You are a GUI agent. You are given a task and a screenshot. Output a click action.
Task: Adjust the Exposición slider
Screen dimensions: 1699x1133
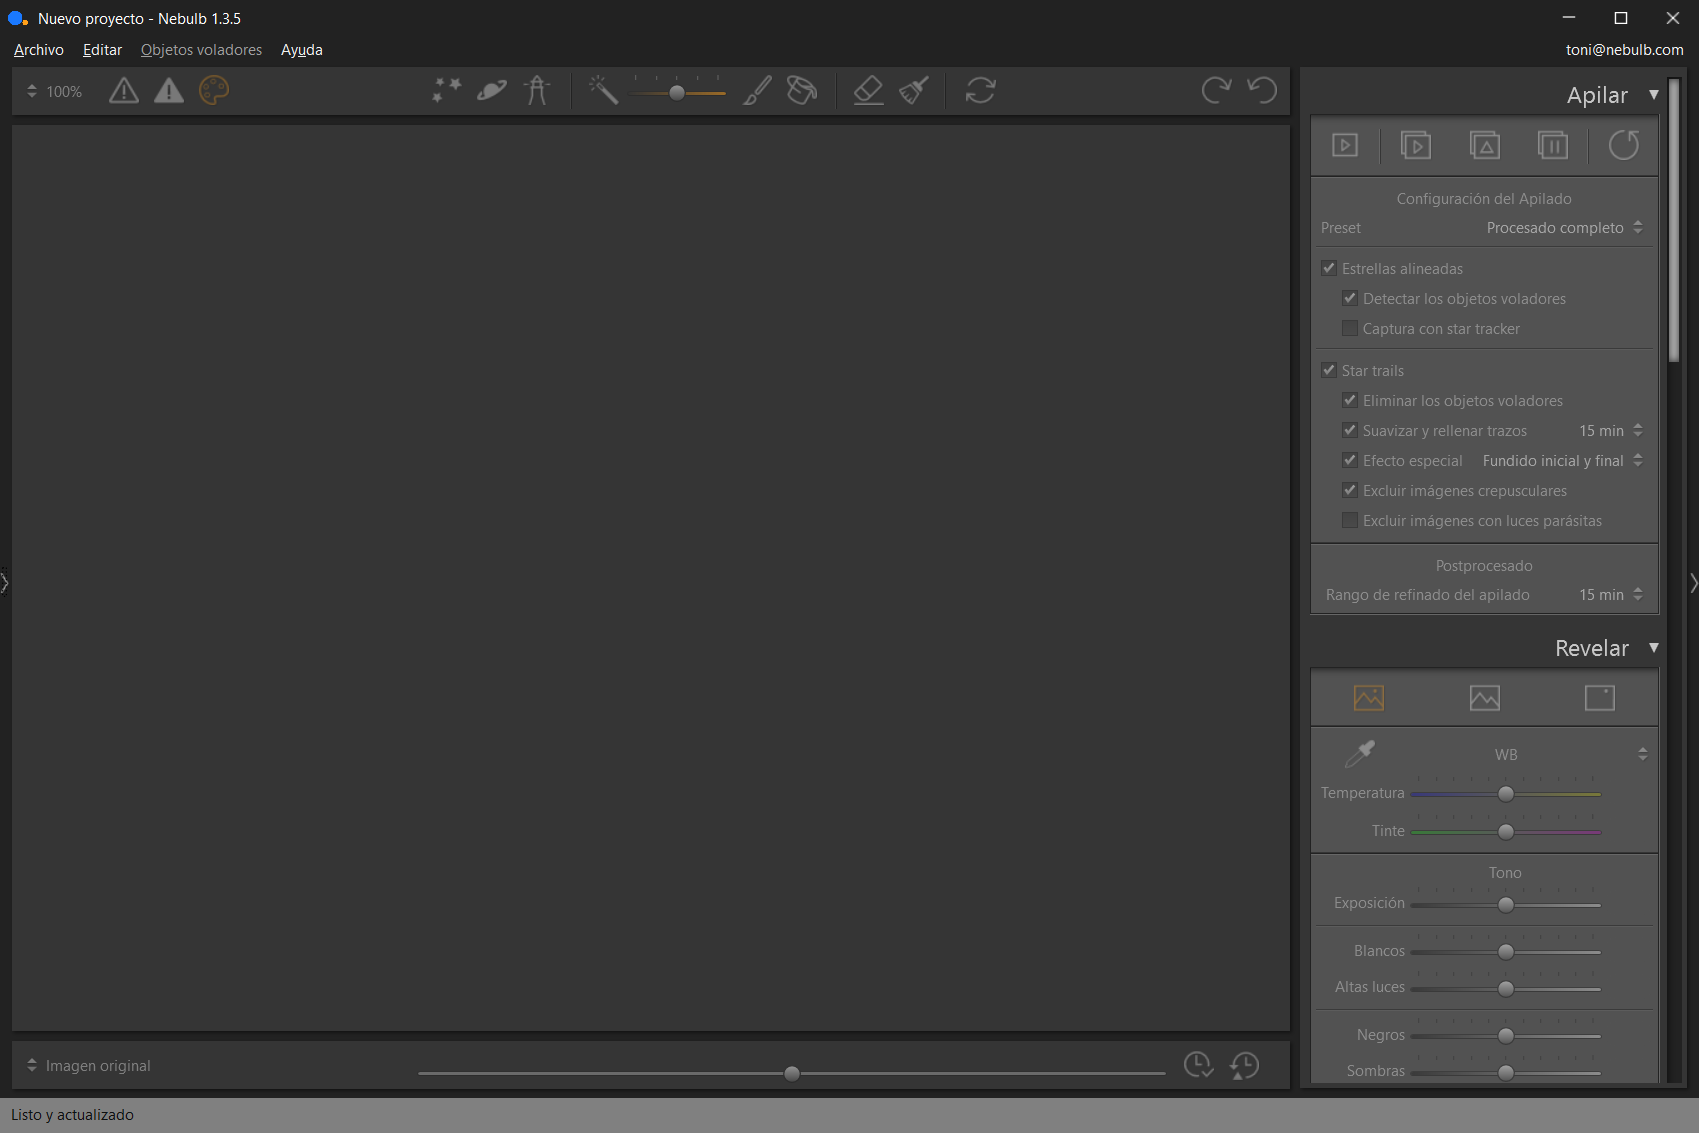click(x=1506, y=905)
